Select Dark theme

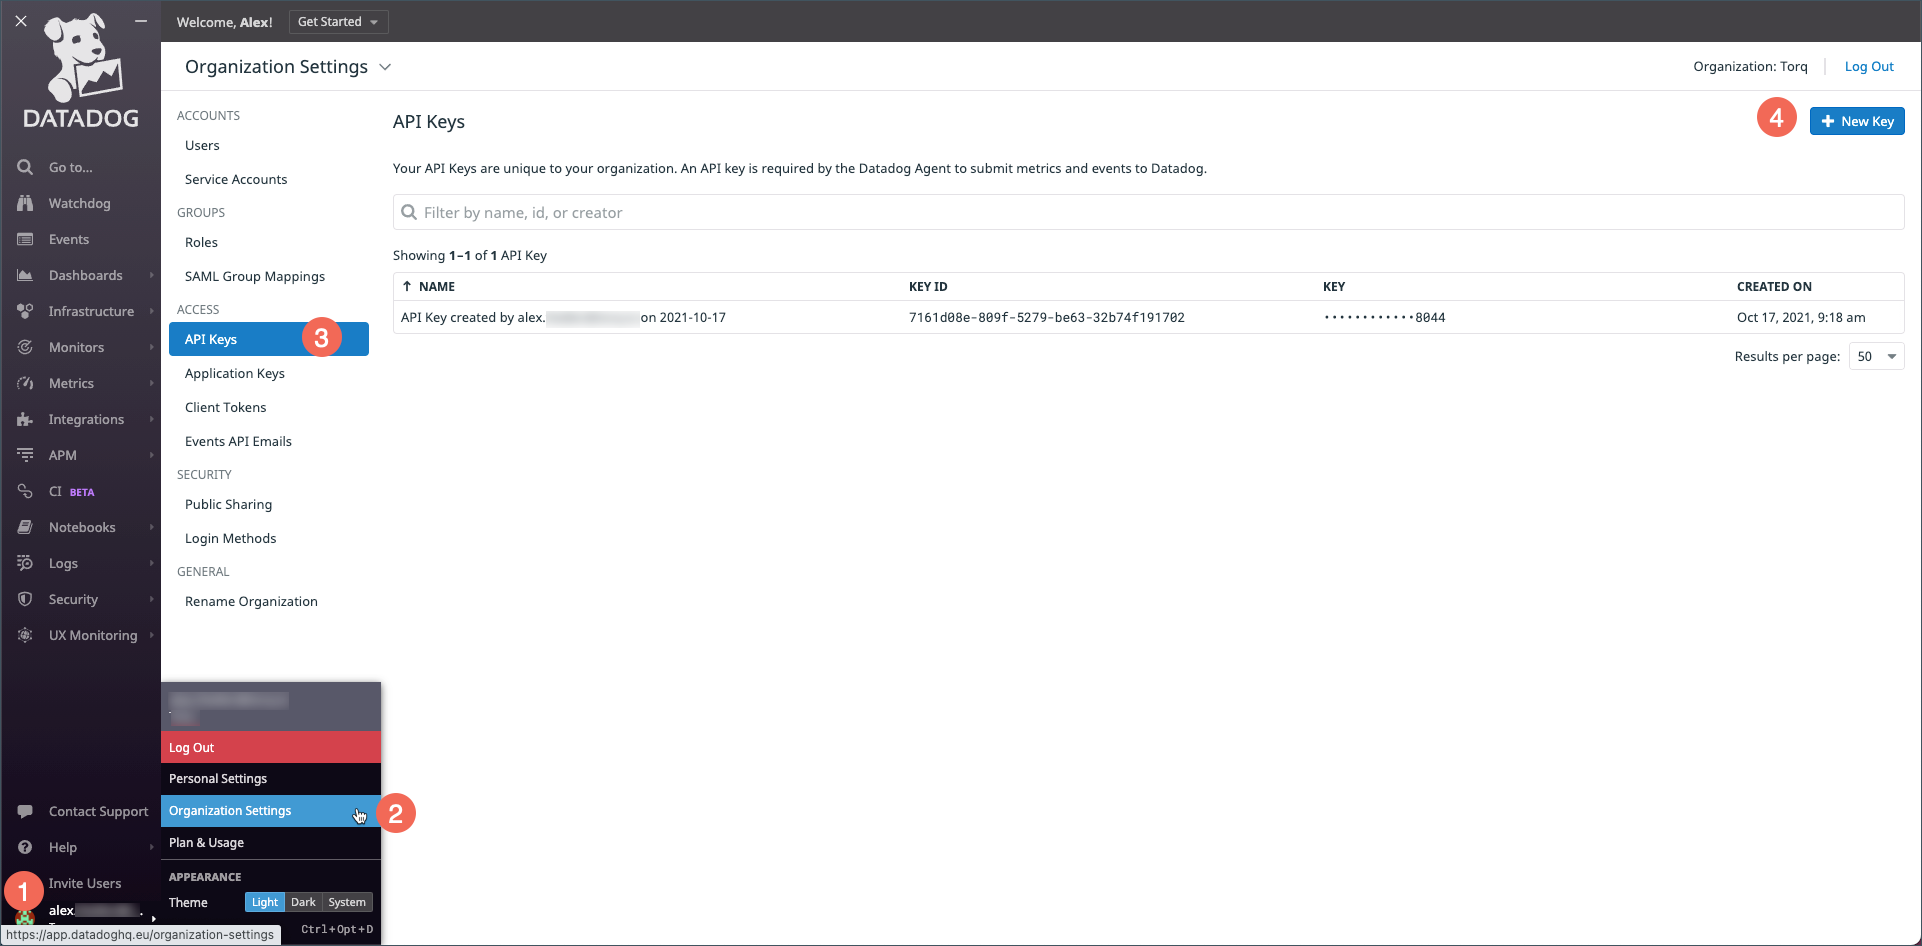pyautogui.click(x=303, y=902)
